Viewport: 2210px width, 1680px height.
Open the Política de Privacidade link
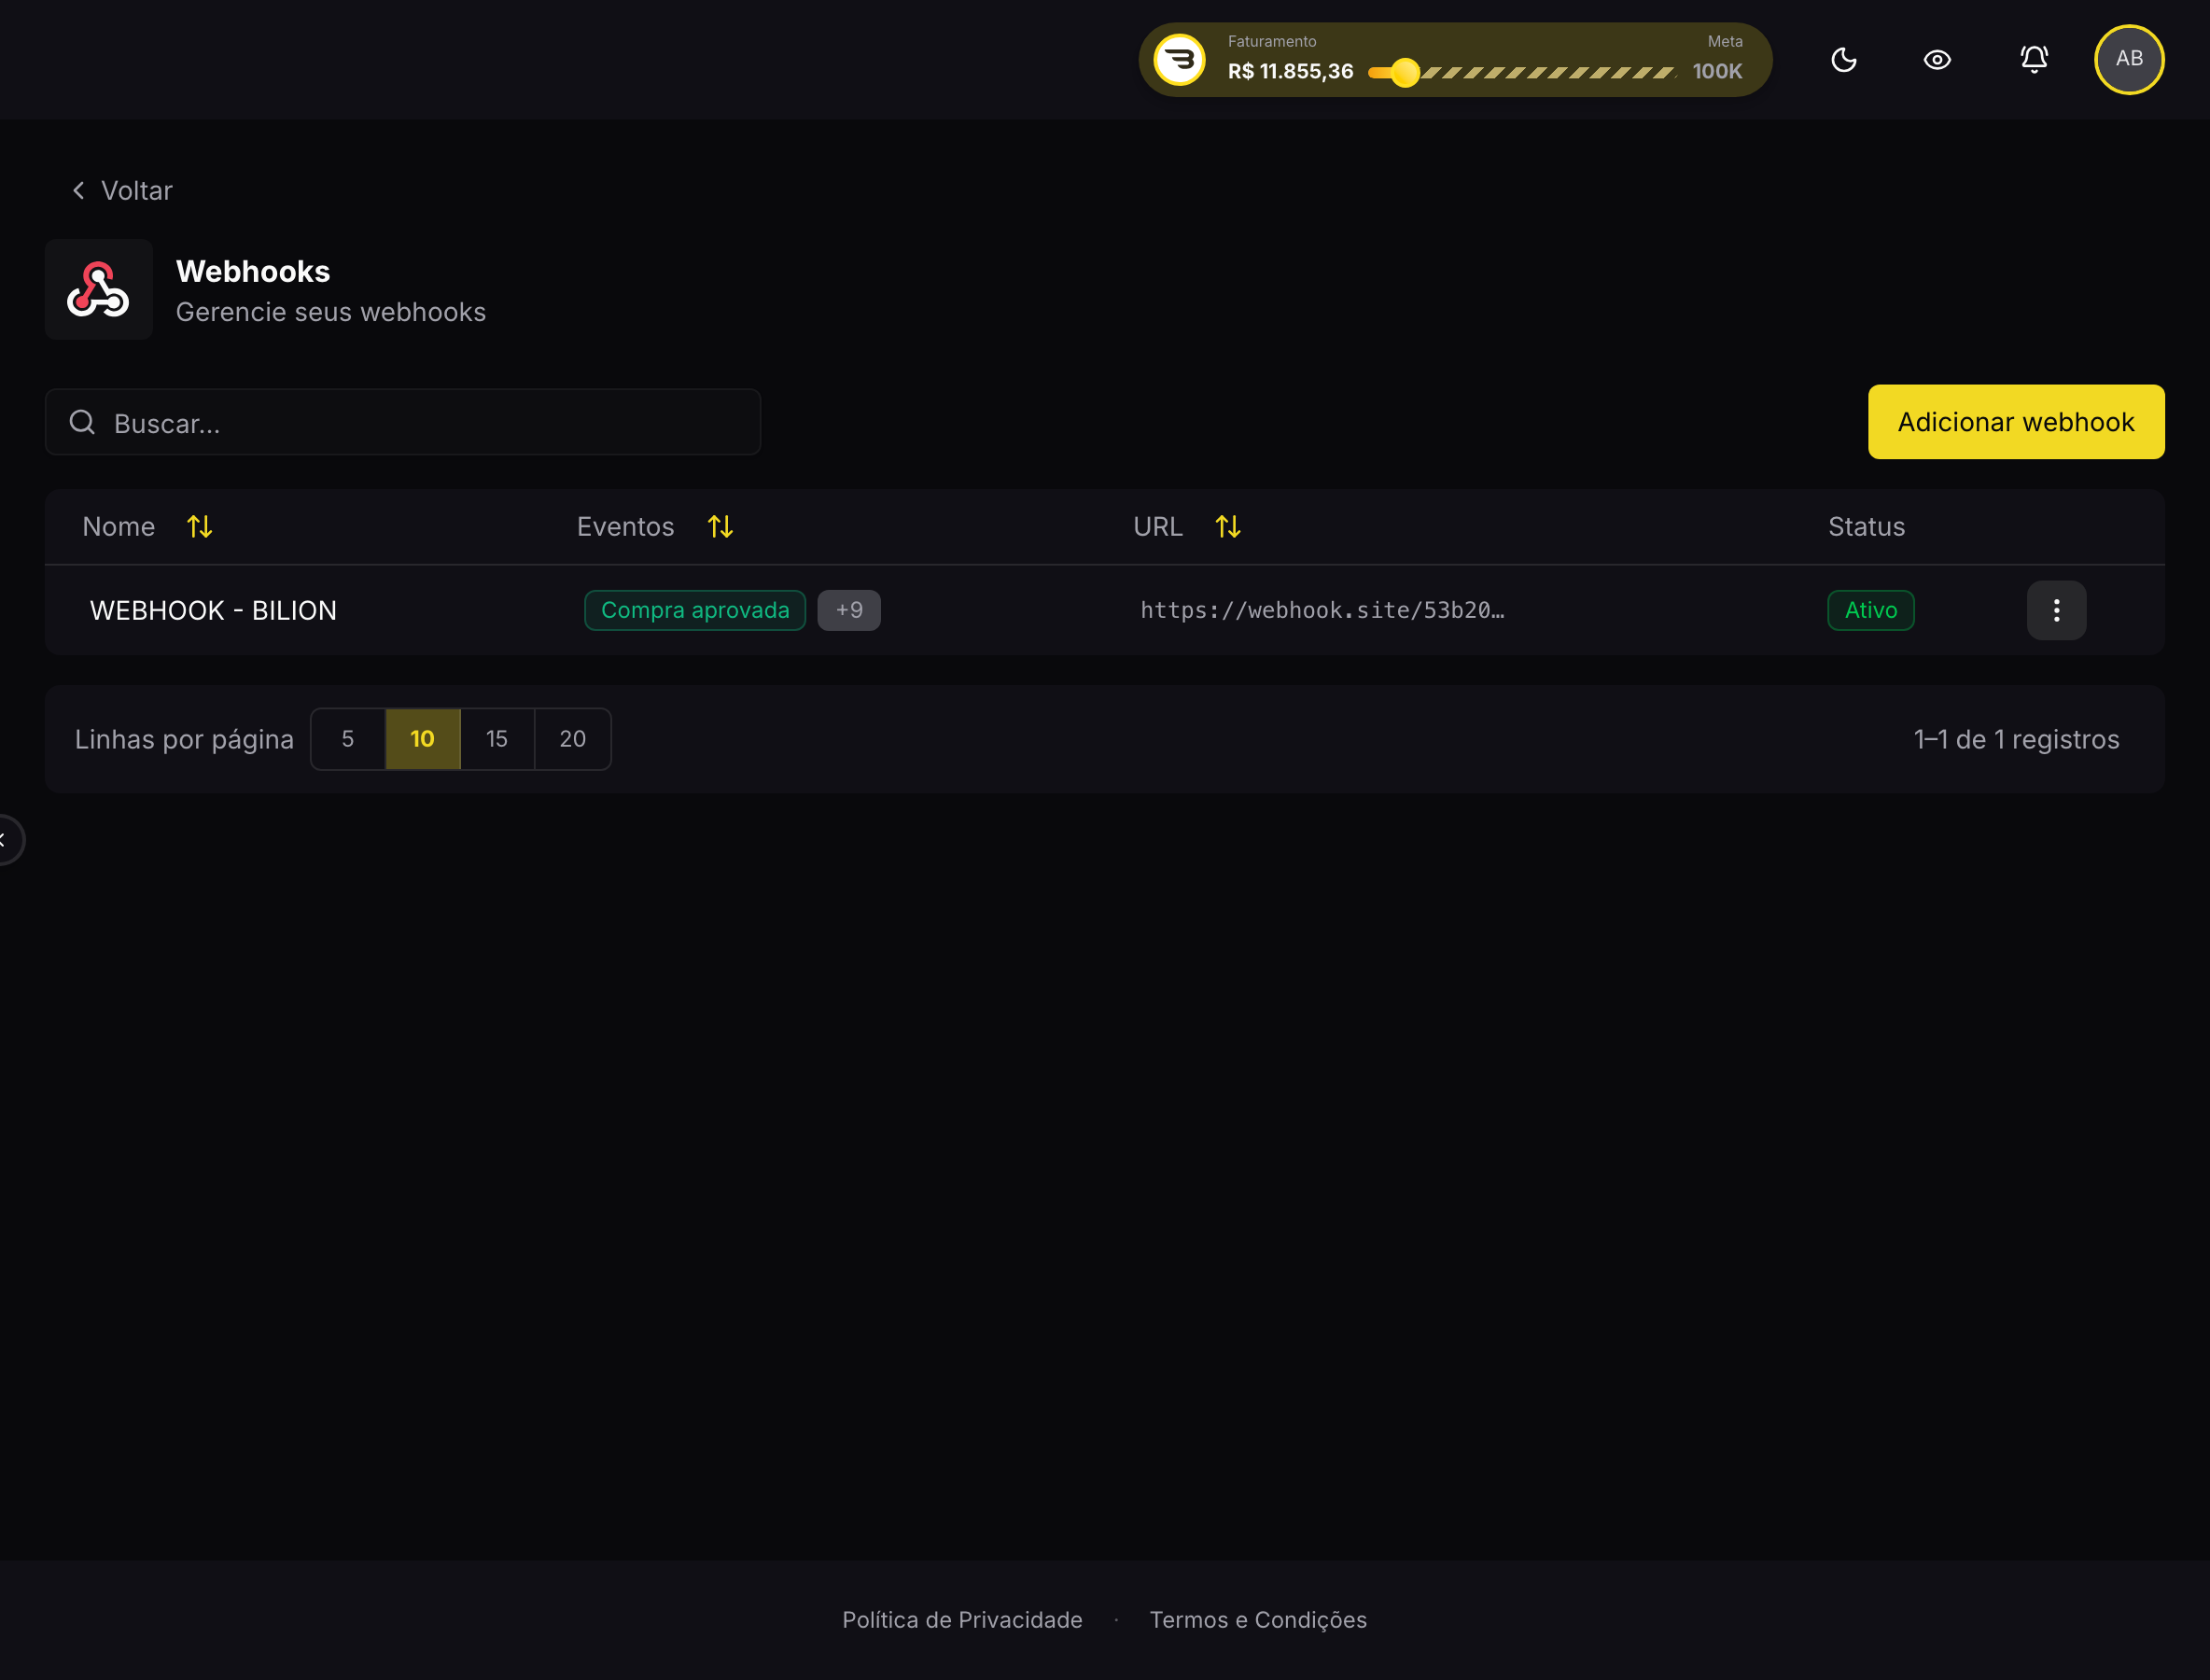pyautogui.click(x=962, y=1620)
